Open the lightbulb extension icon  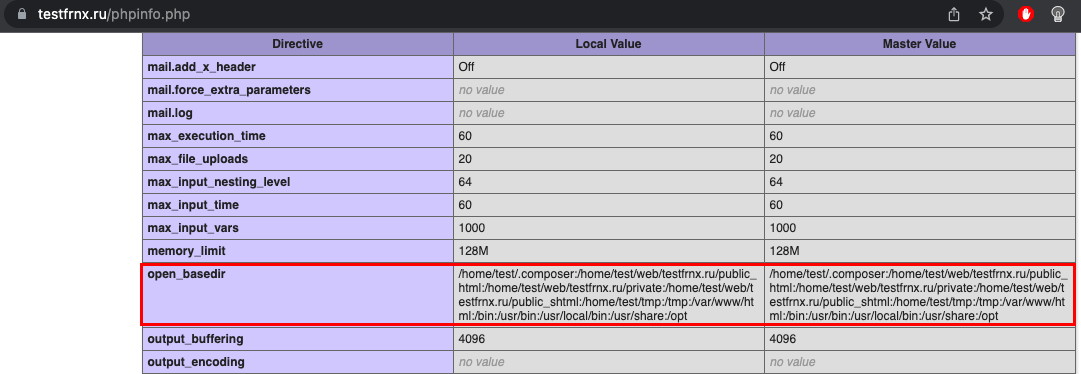(x=1057, y=14)
